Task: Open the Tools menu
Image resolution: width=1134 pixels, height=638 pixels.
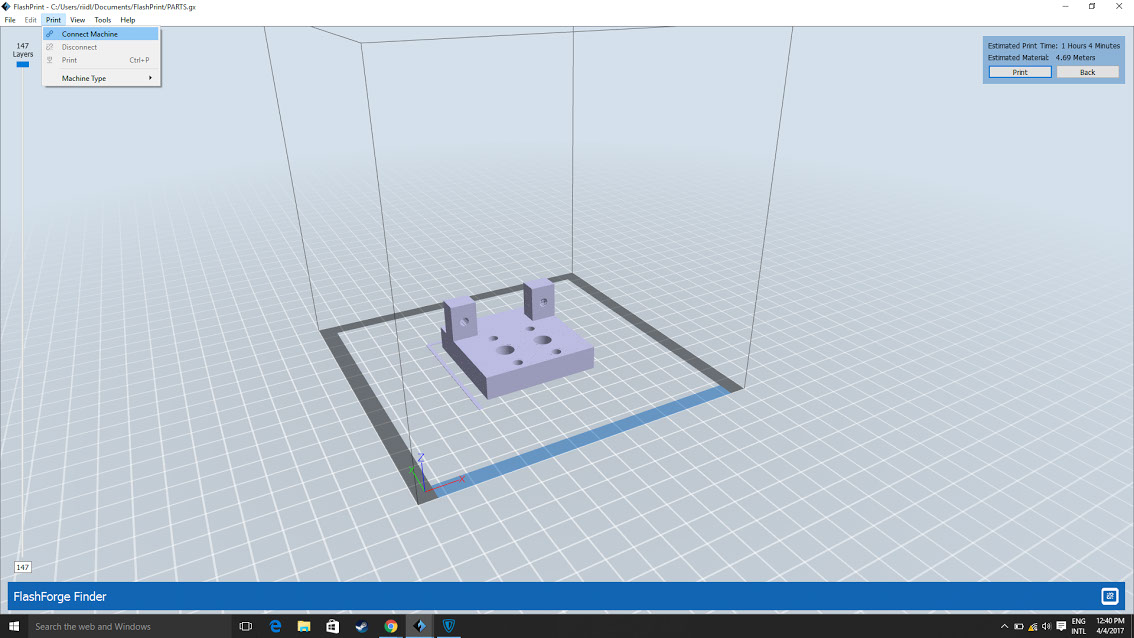Action: [x=103, y=20]
